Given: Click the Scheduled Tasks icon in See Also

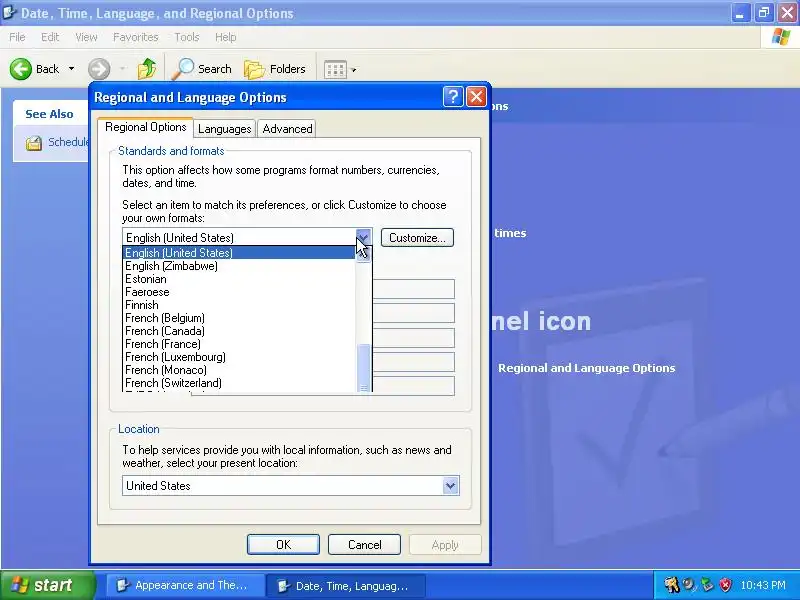Looking at the screenshot, I should 34,143.
